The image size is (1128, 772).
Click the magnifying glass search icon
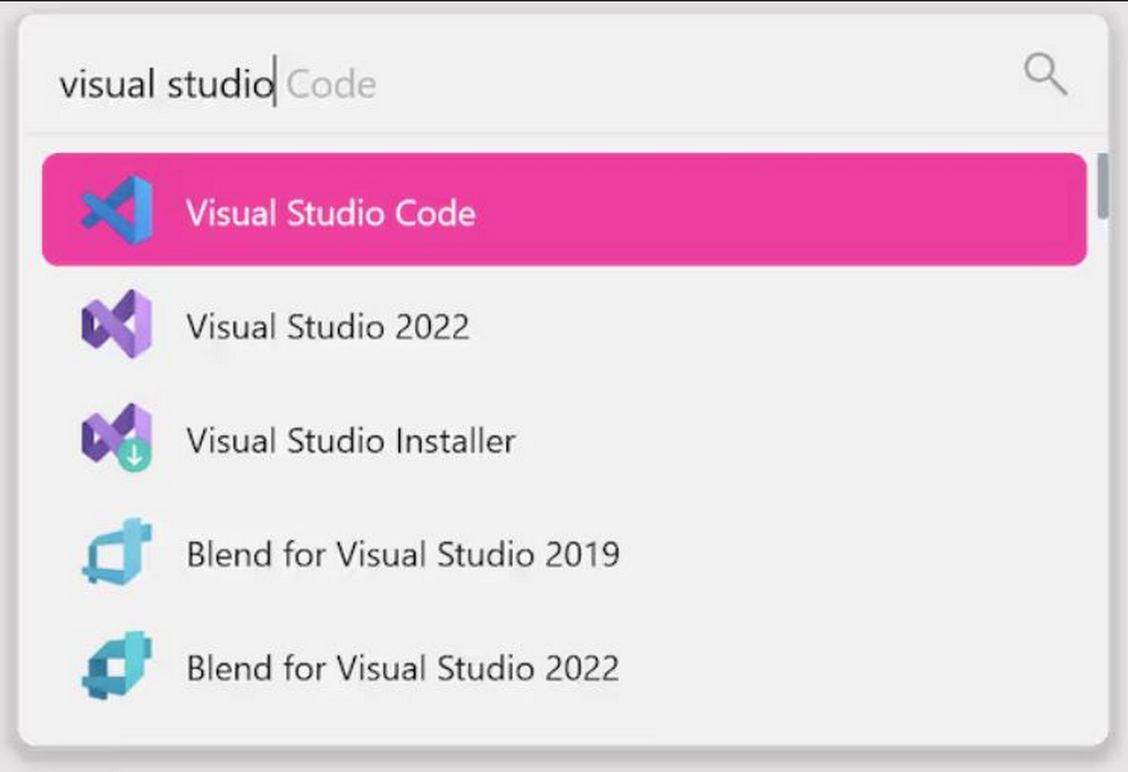pyautogui.click(x=1045, y=75)
